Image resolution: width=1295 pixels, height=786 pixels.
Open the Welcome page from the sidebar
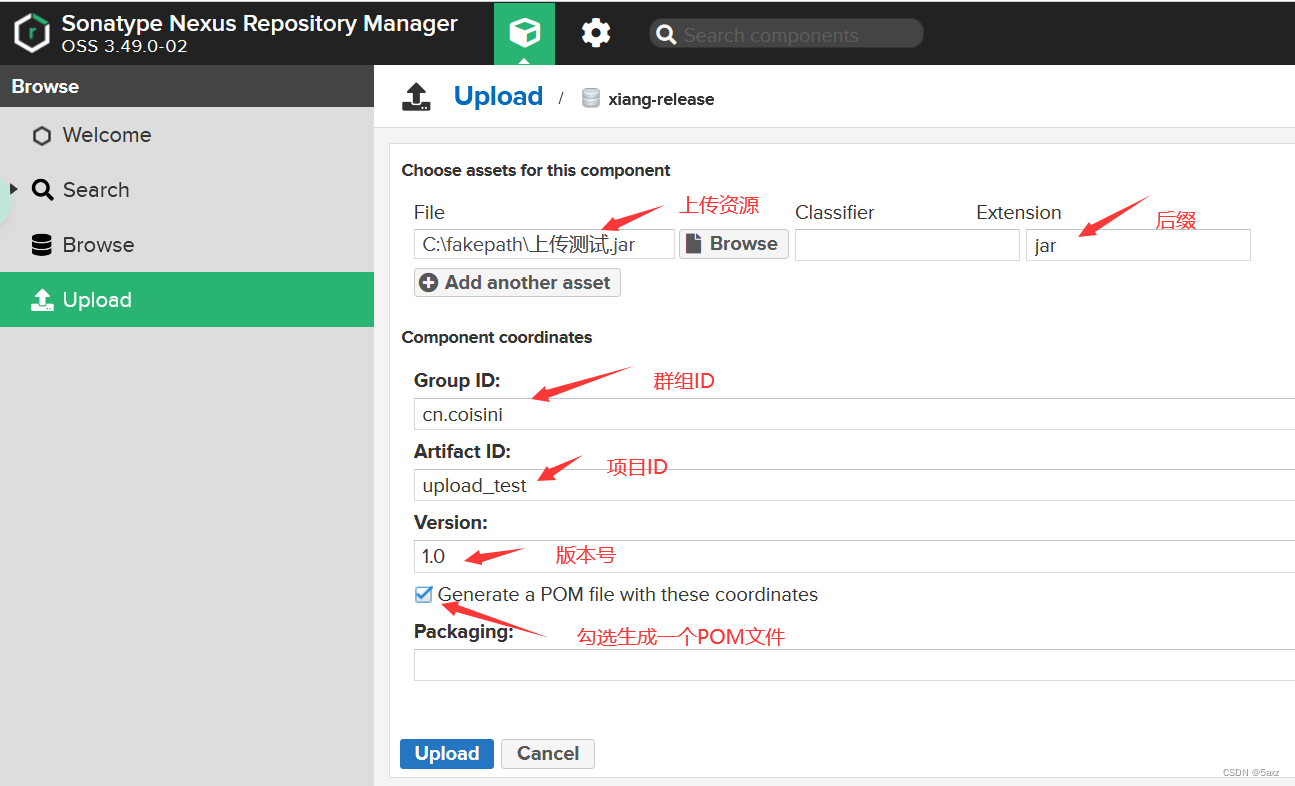point(187,135)
